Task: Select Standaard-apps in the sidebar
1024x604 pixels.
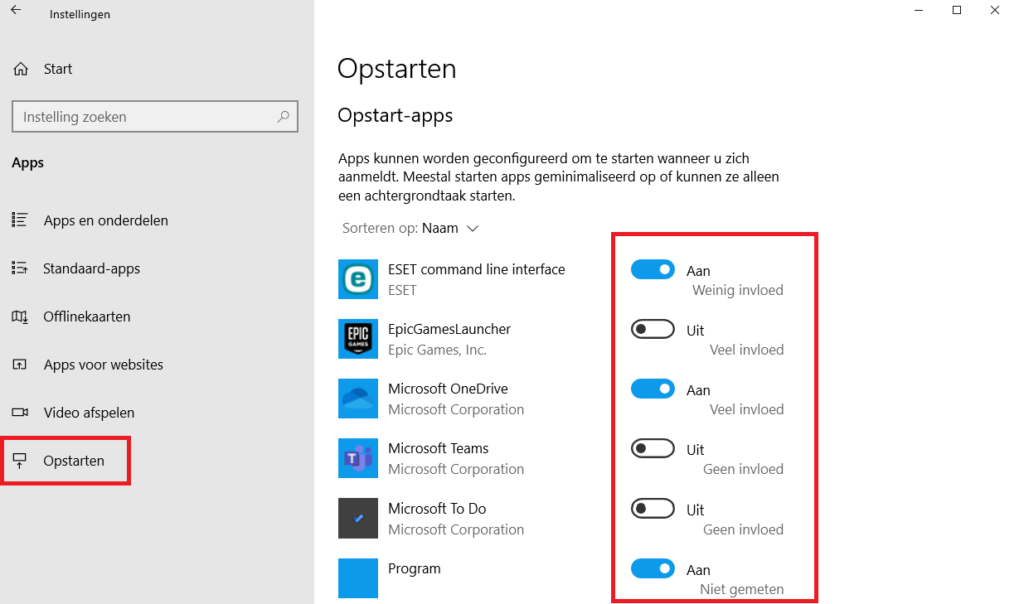Action: 92,268
